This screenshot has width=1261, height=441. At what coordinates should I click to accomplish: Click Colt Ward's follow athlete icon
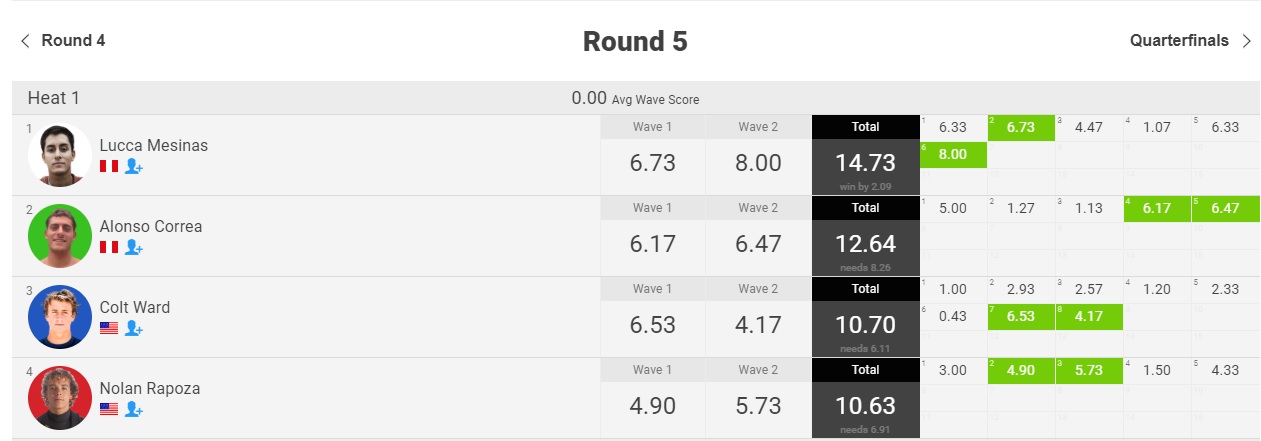tap(134, 328)
